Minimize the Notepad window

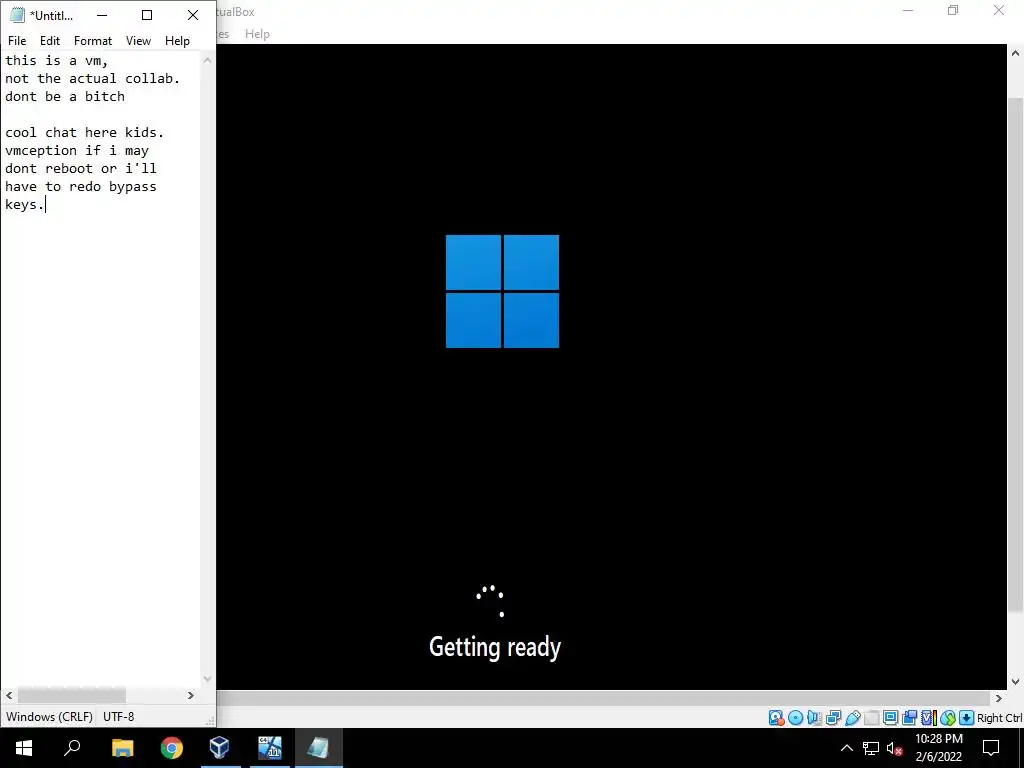click(101, 15)
